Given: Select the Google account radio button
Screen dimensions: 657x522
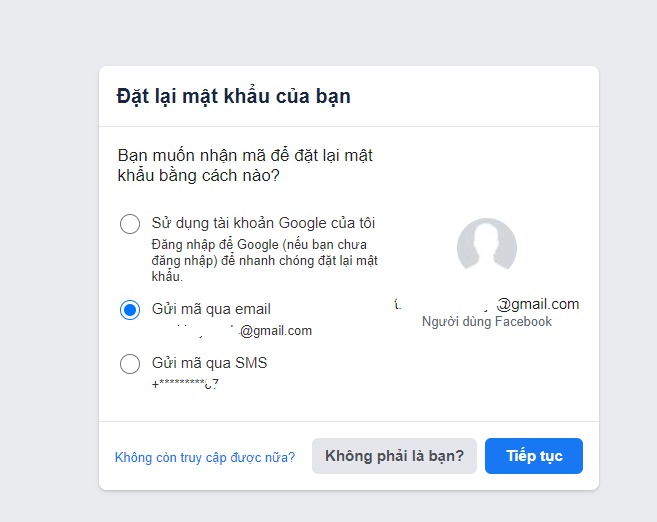Looking at the screenshot, I should 130,224.
